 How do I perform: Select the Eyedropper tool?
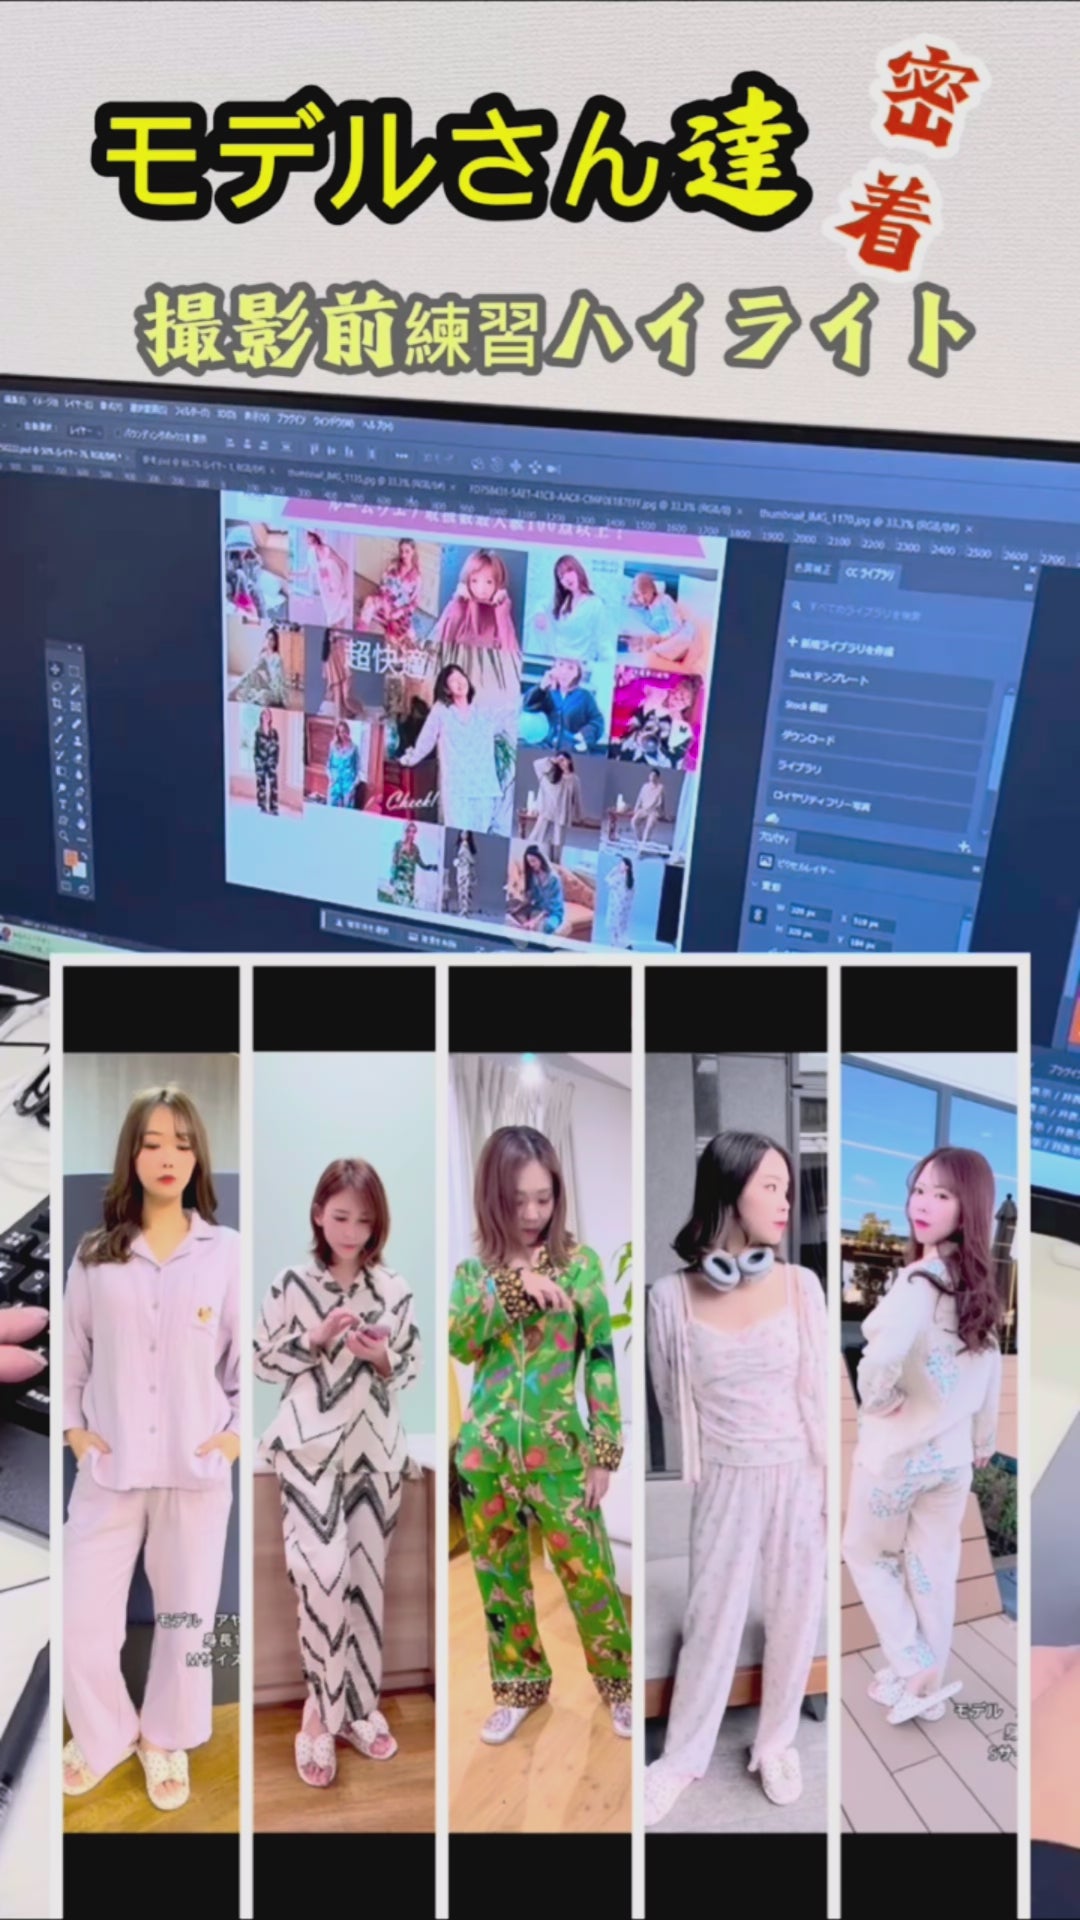(x=58, y=720)
